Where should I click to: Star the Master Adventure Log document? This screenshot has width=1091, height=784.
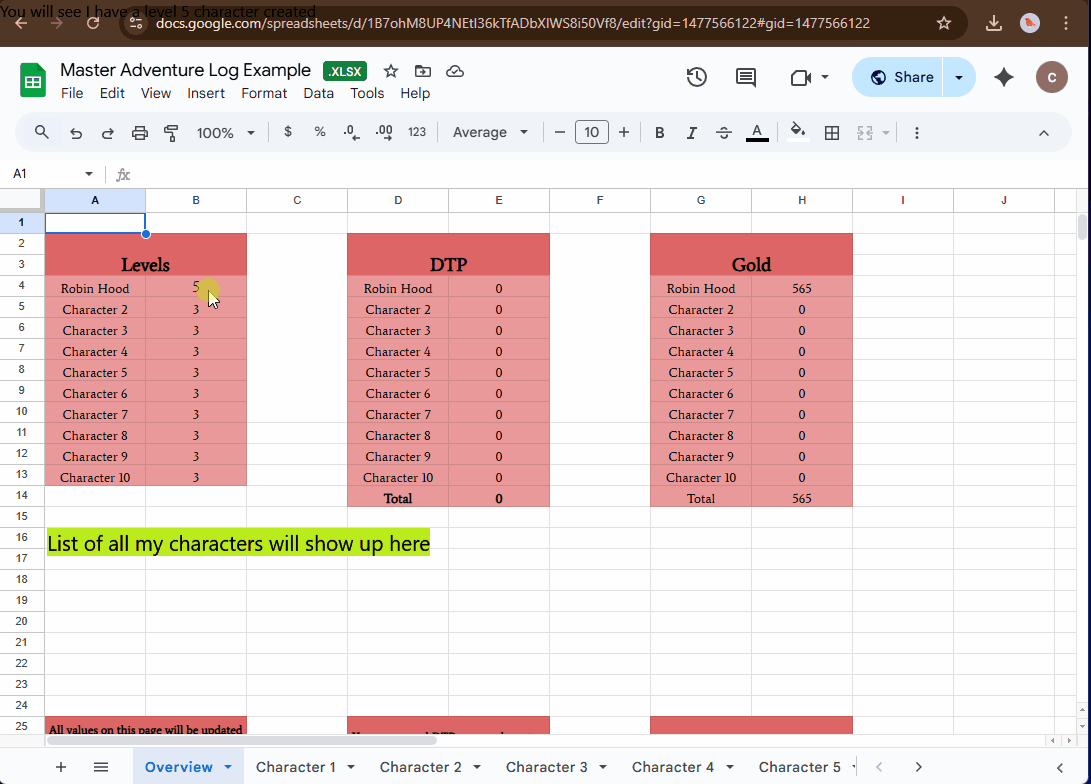(x=391, y=71)
